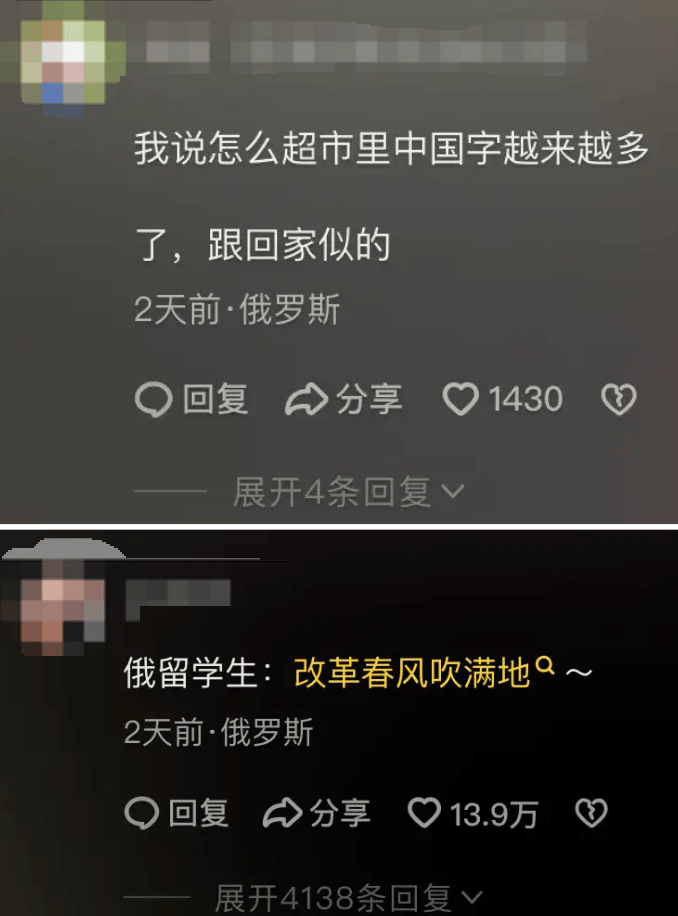Tap the 回复 label on first comment
This screenshot has width=678, height=916.
(215, 400)
